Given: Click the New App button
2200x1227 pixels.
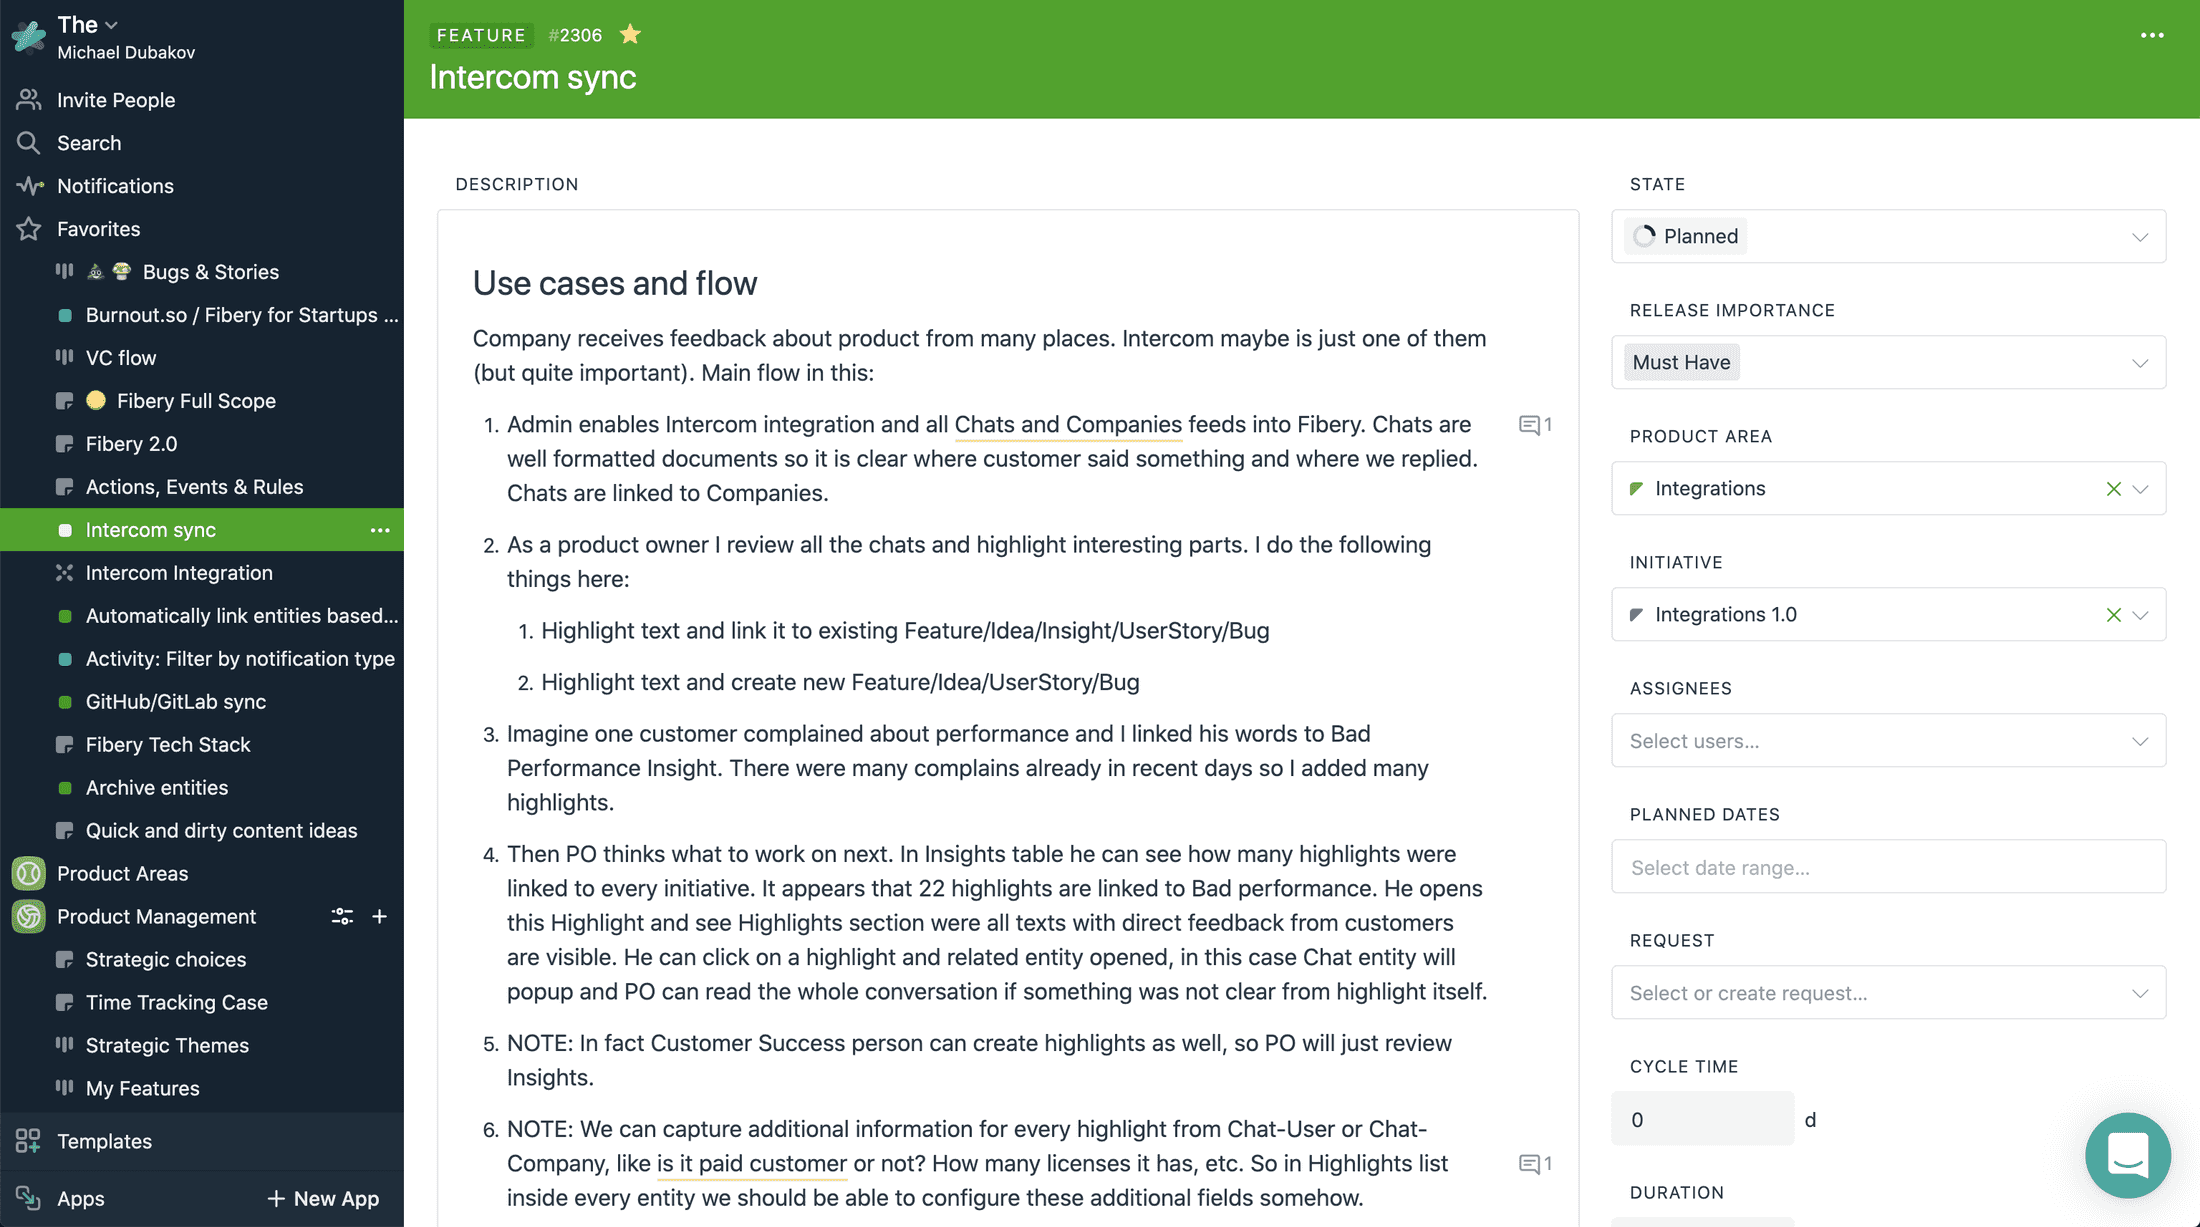Looking at the screenshot, I should click(x=323, y=1198).
